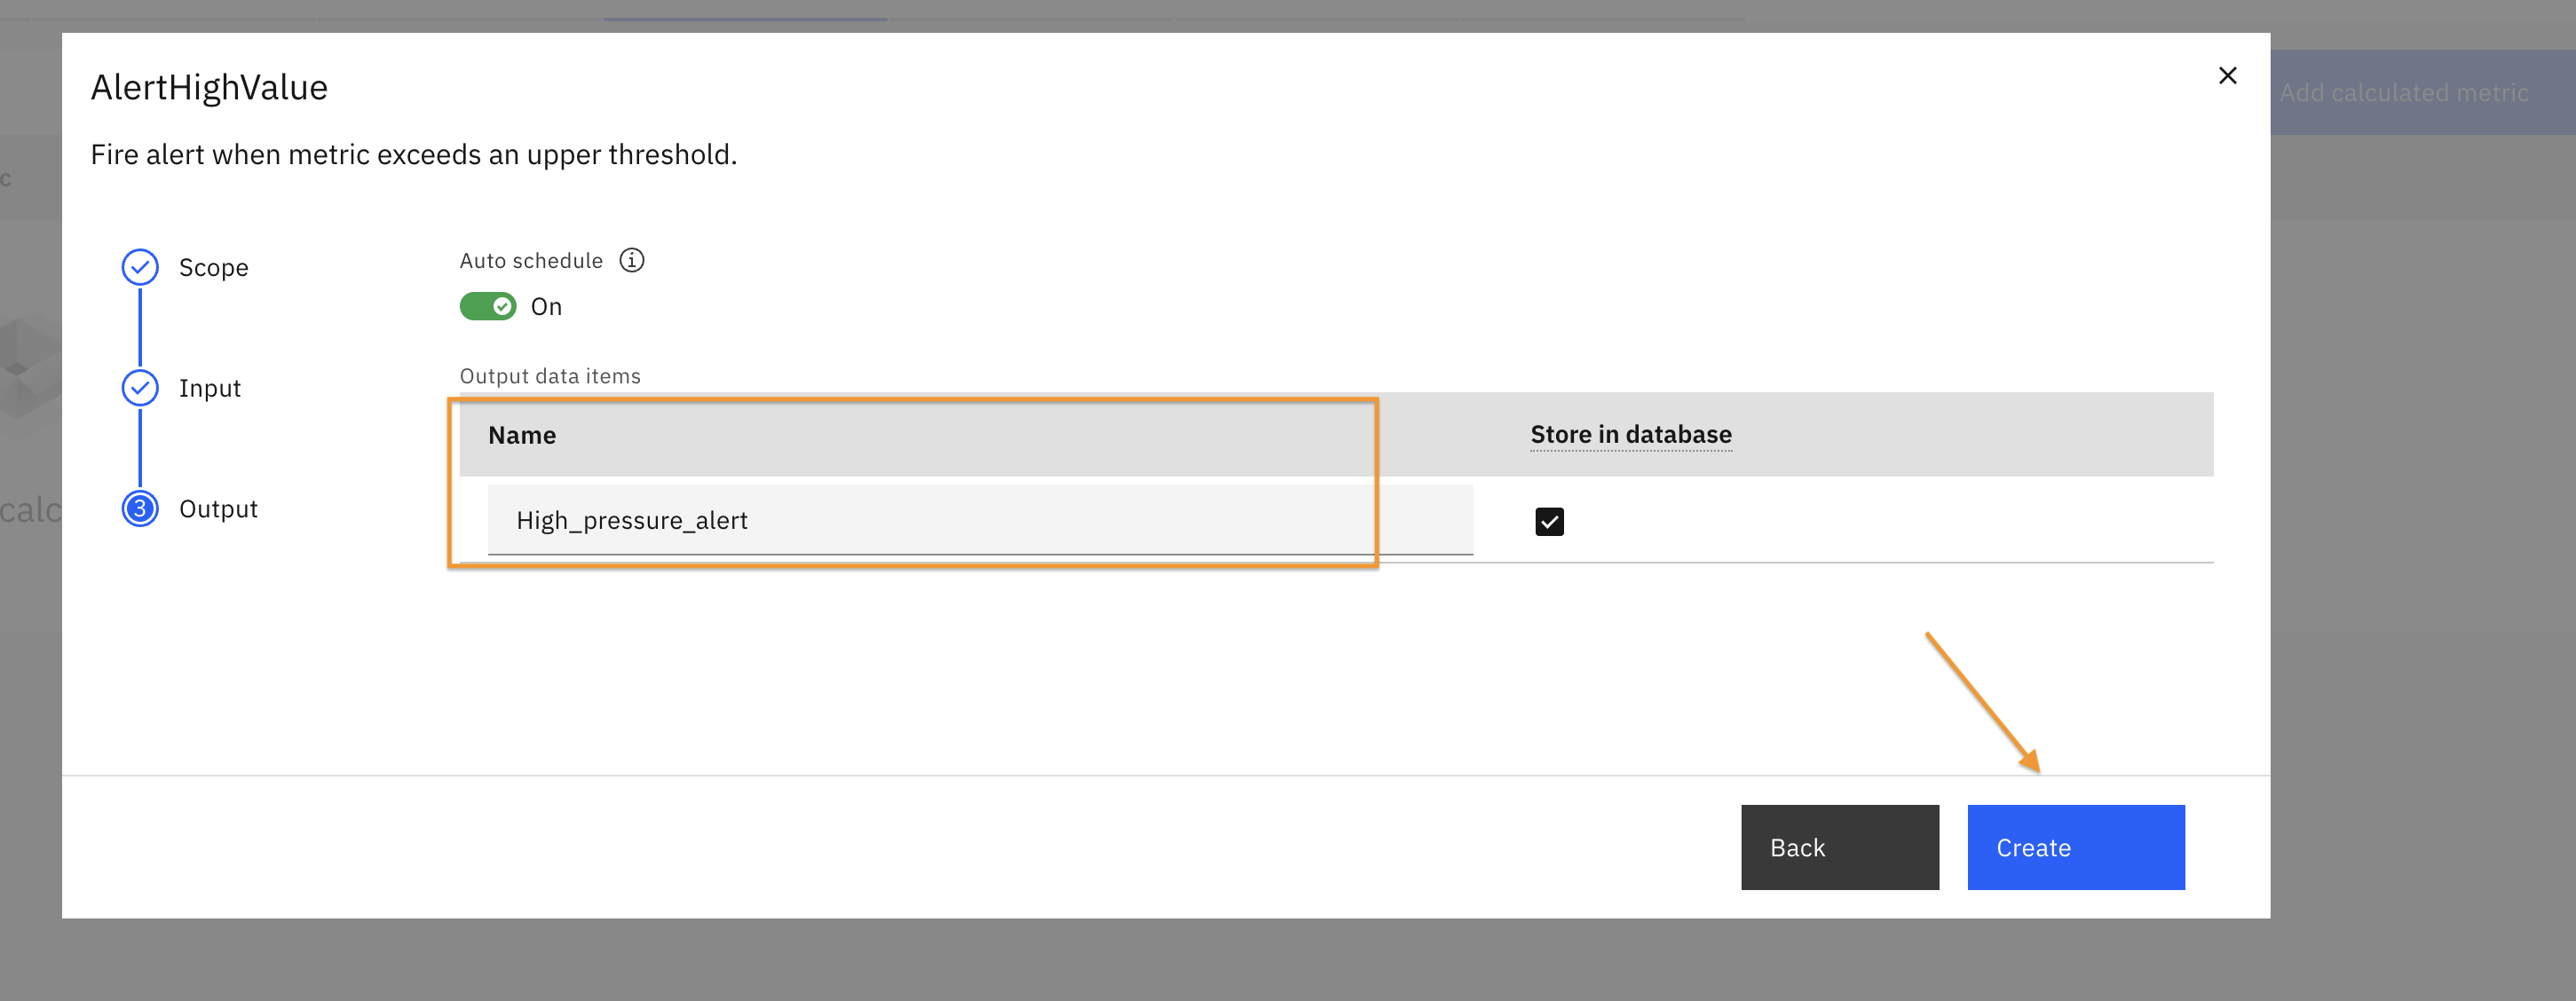This screenshot has height=1001, width=2576.
Task: Open the Auto schedule info tooltip icon
Action: click(x=632, y=261)
